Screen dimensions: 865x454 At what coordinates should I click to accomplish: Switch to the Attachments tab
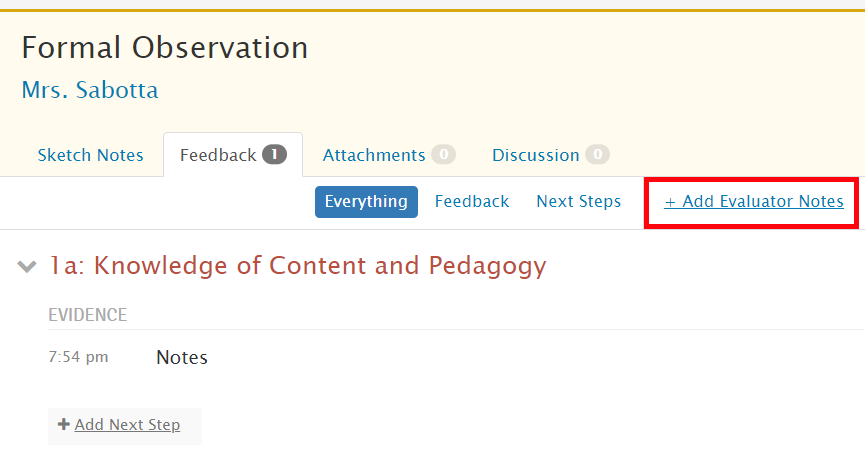(374, 155)
